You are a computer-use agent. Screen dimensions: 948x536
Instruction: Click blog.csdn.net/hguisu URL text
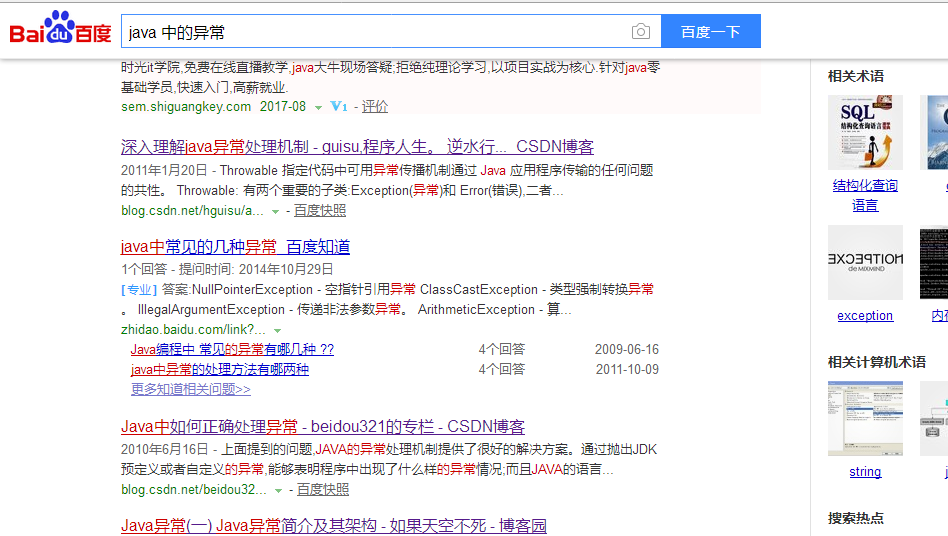coord(192,210)
